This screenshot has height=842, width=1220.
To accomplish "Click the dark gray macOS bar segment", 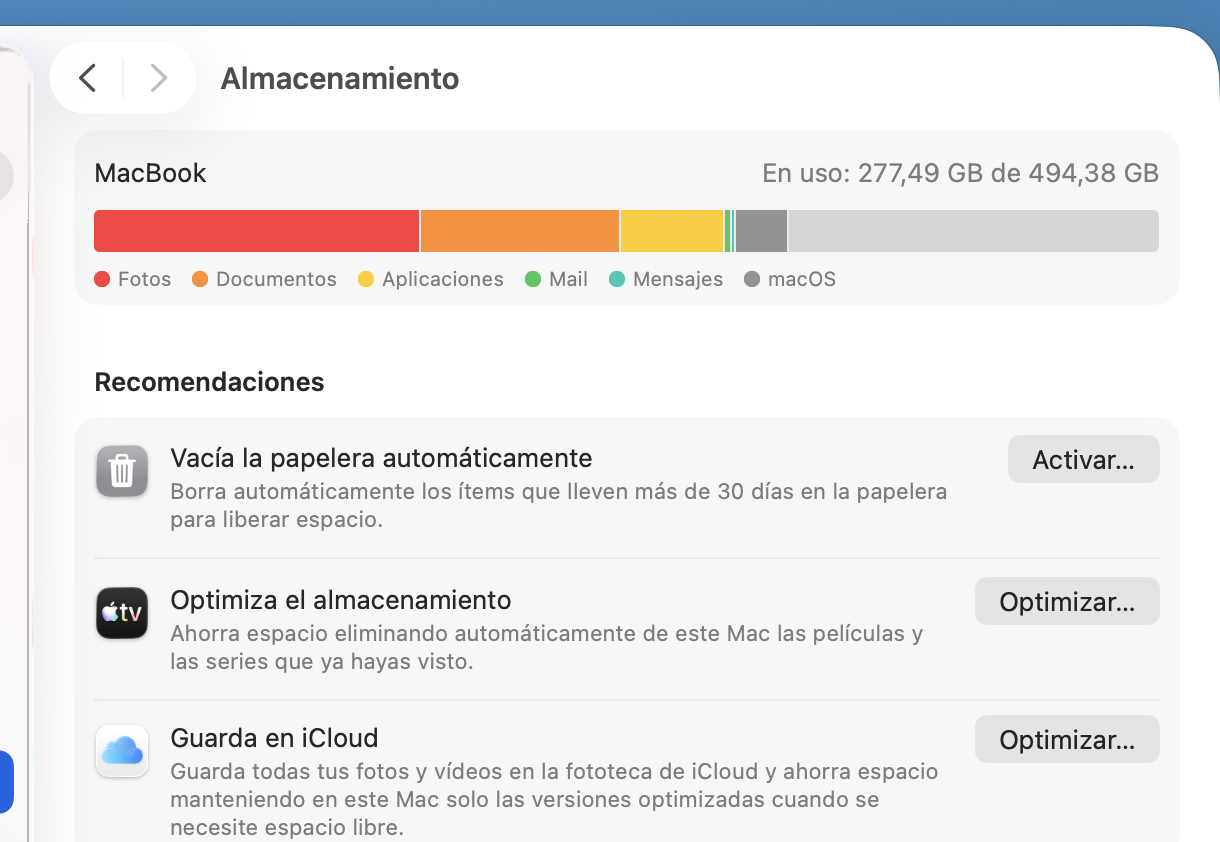I will pyautogui.click(x=761, y=231).
